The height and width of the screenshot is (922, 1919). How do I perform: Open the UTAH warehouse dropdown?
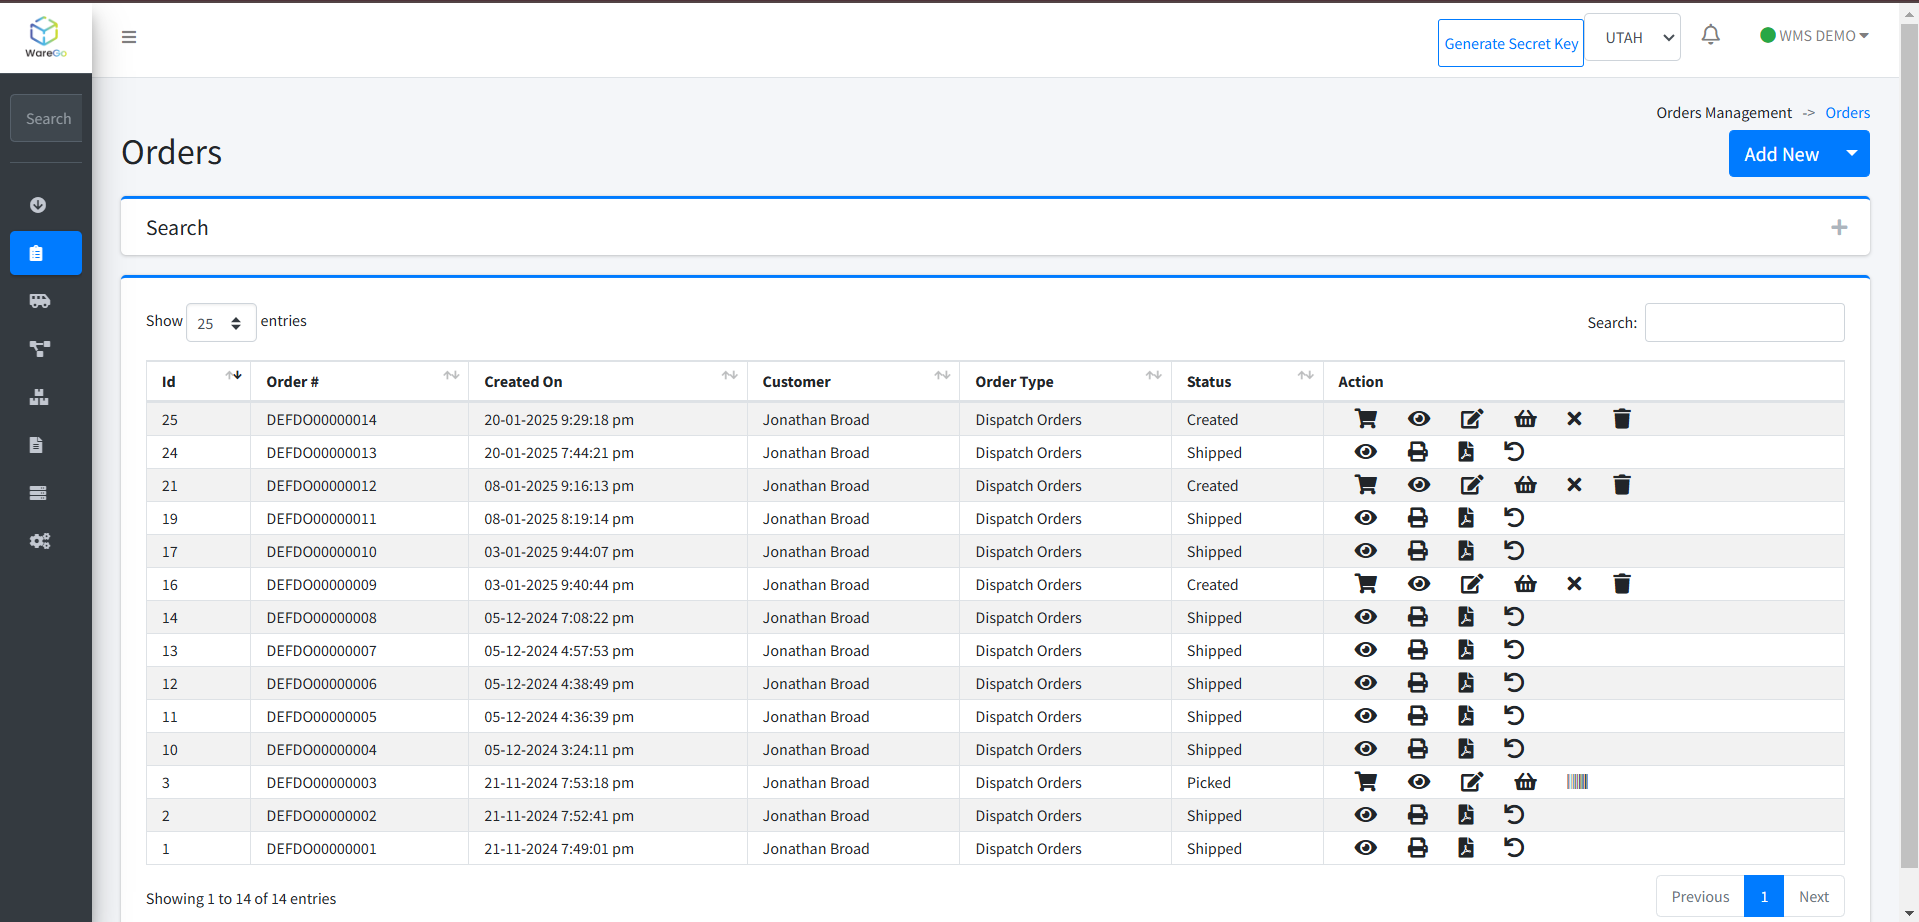[x=1633, y=37]
